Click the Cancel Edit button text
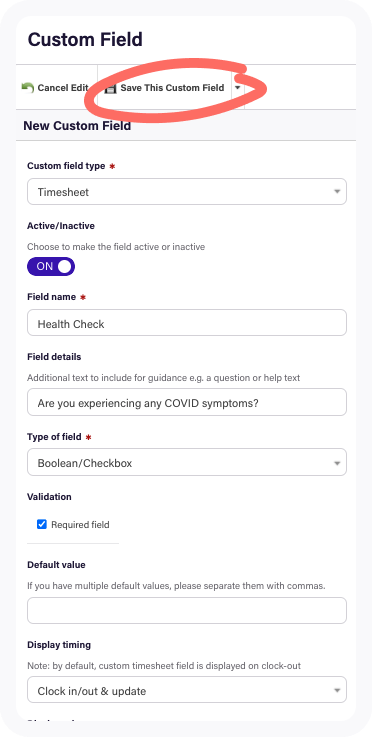The height and width of the screenshot is (737, 372). point(63,87)
